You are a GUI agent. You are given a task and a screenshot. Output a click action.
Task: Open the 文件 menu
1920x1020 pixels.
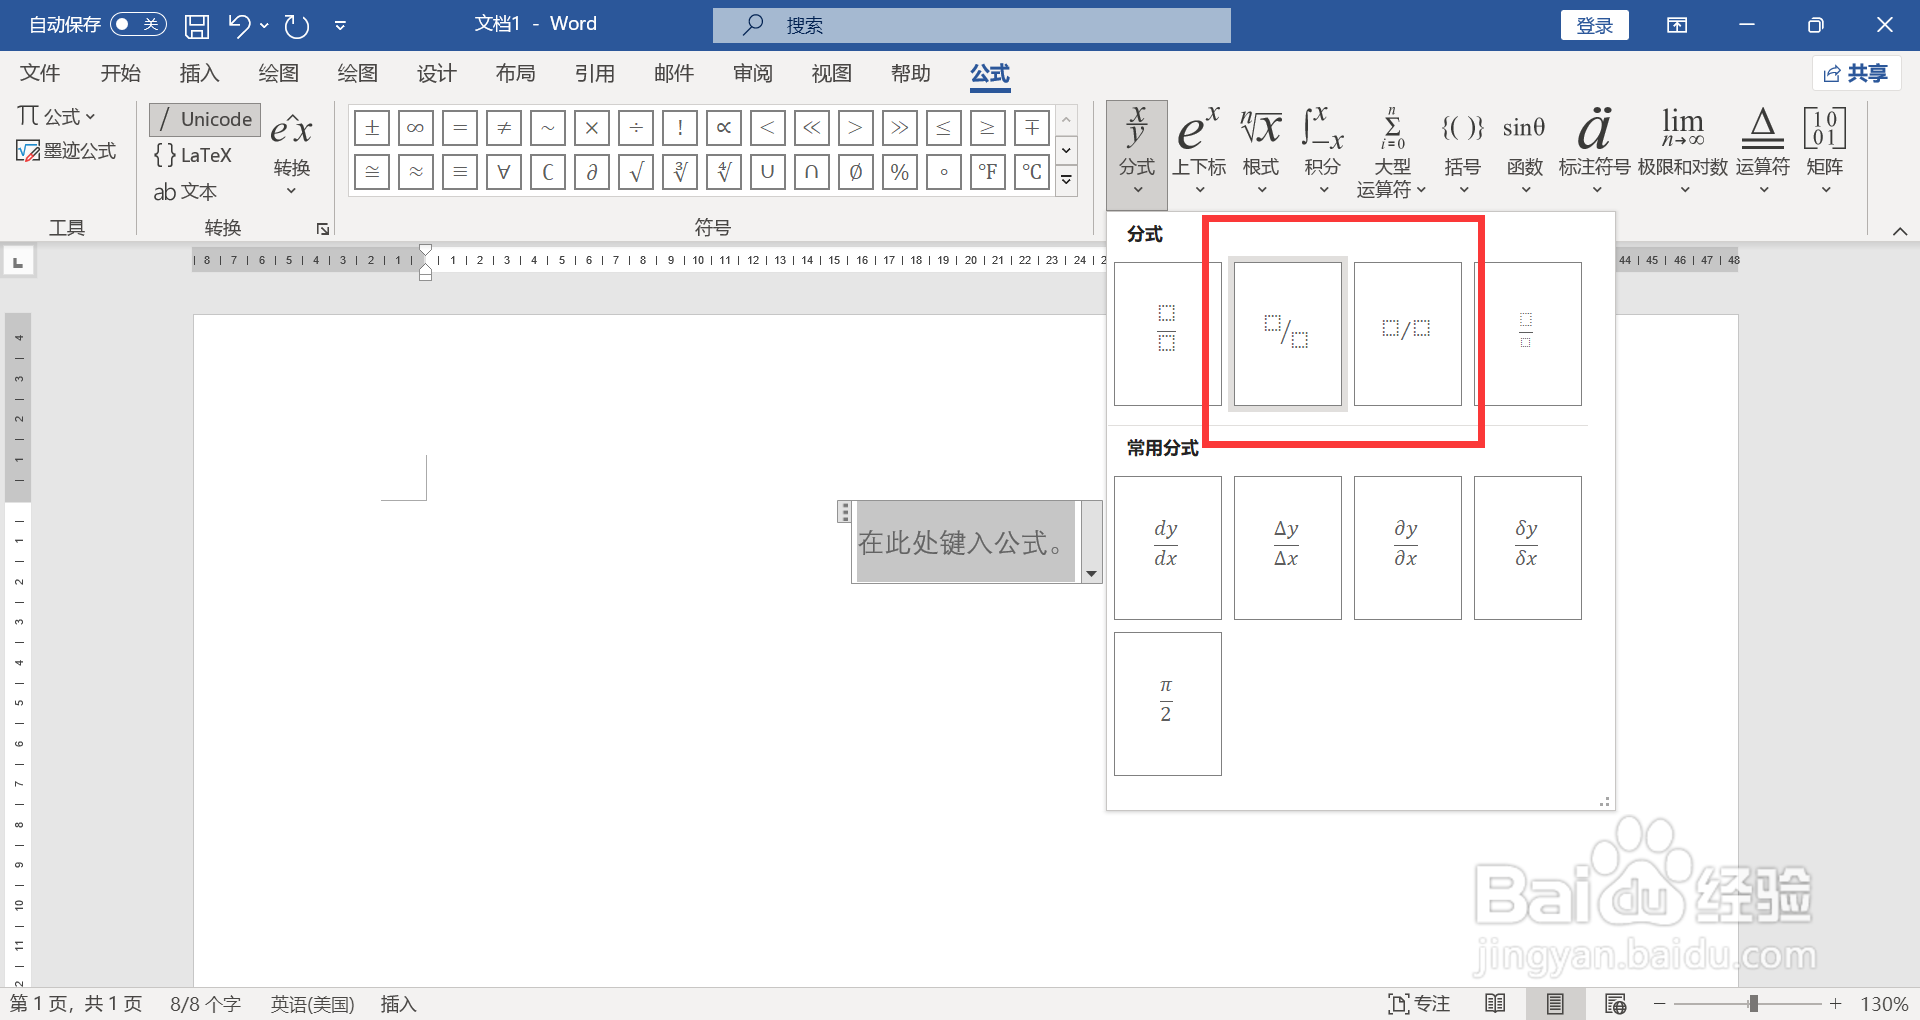40,73
